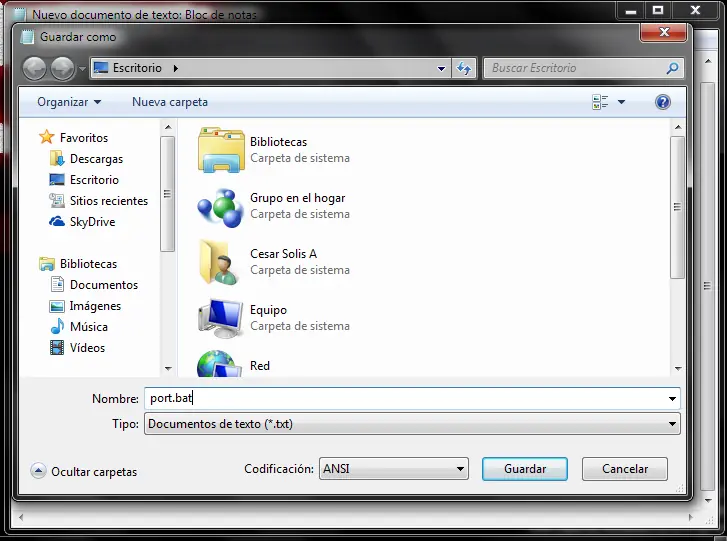Click the navigation pane scroll down arrow
The width and height of the screenshot is (727, 541).
168,369
